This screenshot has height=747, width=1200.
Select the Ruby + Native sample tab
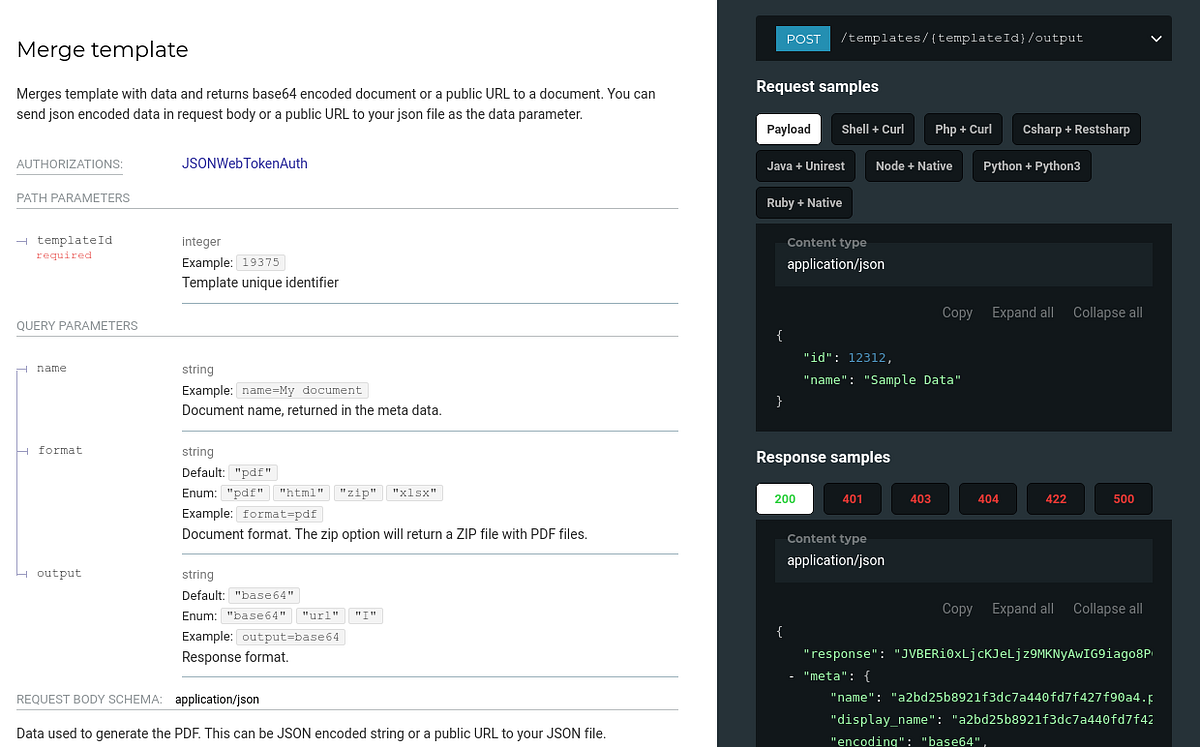coord(804,202)
